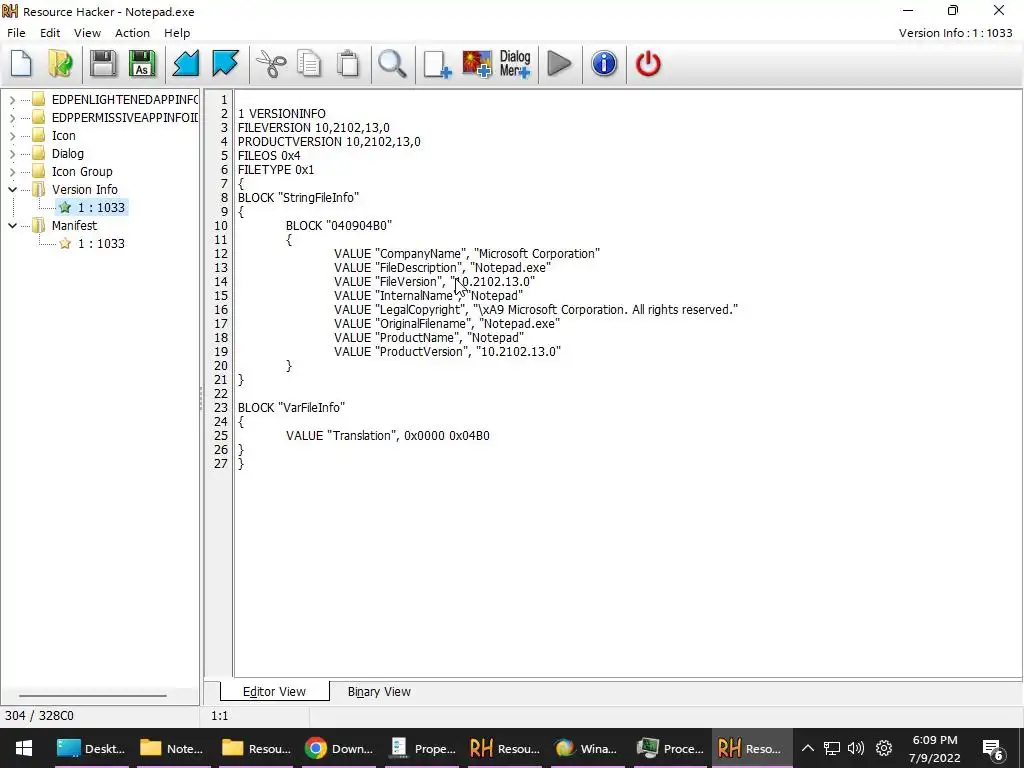Screen dimensions: 1024x768
Task: Click the taskbar network icon
Action: 831,748
